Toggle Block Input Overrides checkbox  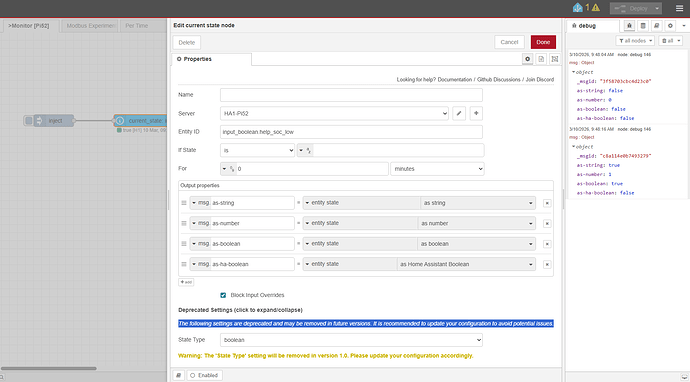[223, 295]
